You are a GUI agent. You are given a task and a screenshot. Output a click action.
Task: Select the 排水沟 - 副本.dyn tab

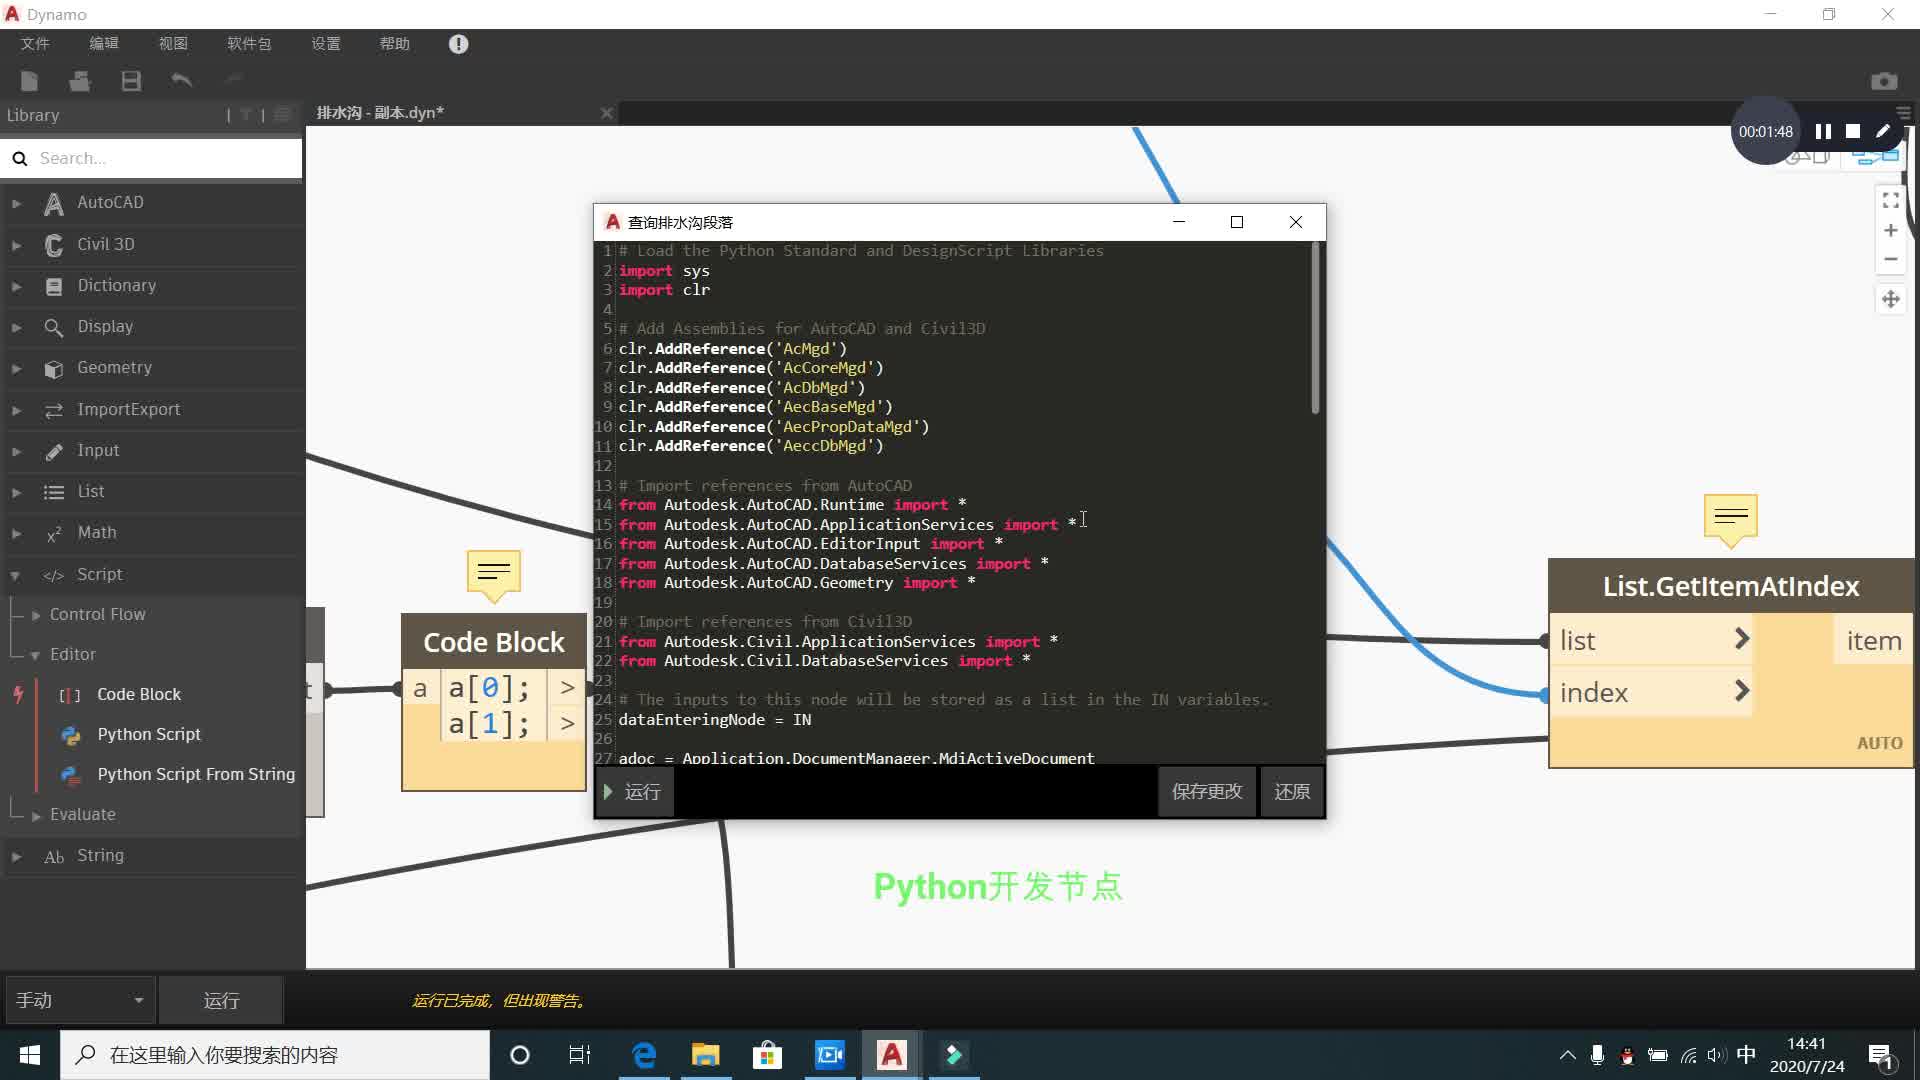(x=380, y=112)
